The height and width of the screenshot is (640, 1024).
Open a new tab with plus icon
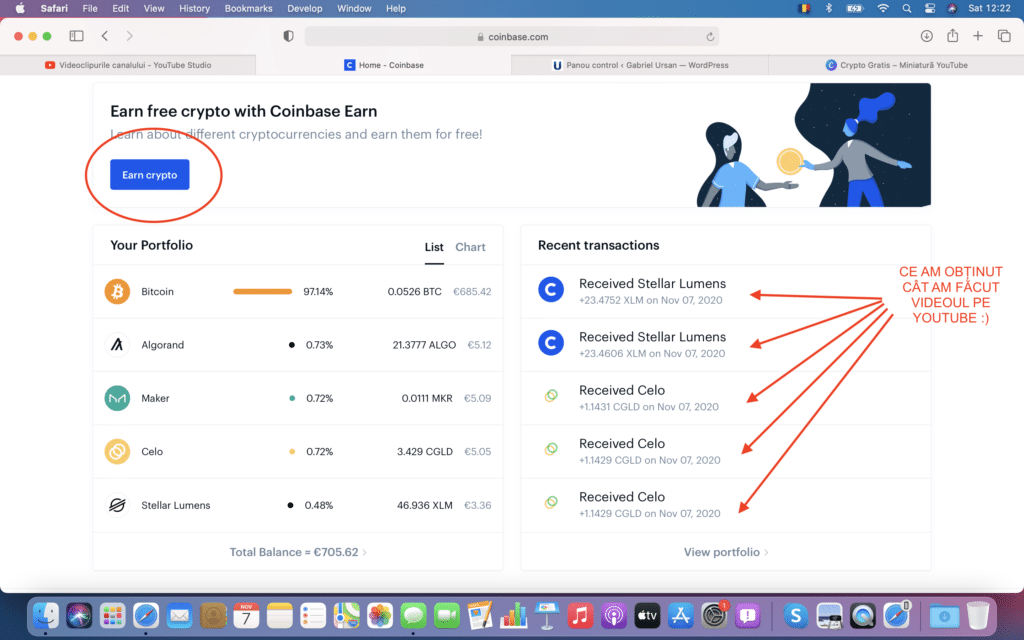pos(978,36)
